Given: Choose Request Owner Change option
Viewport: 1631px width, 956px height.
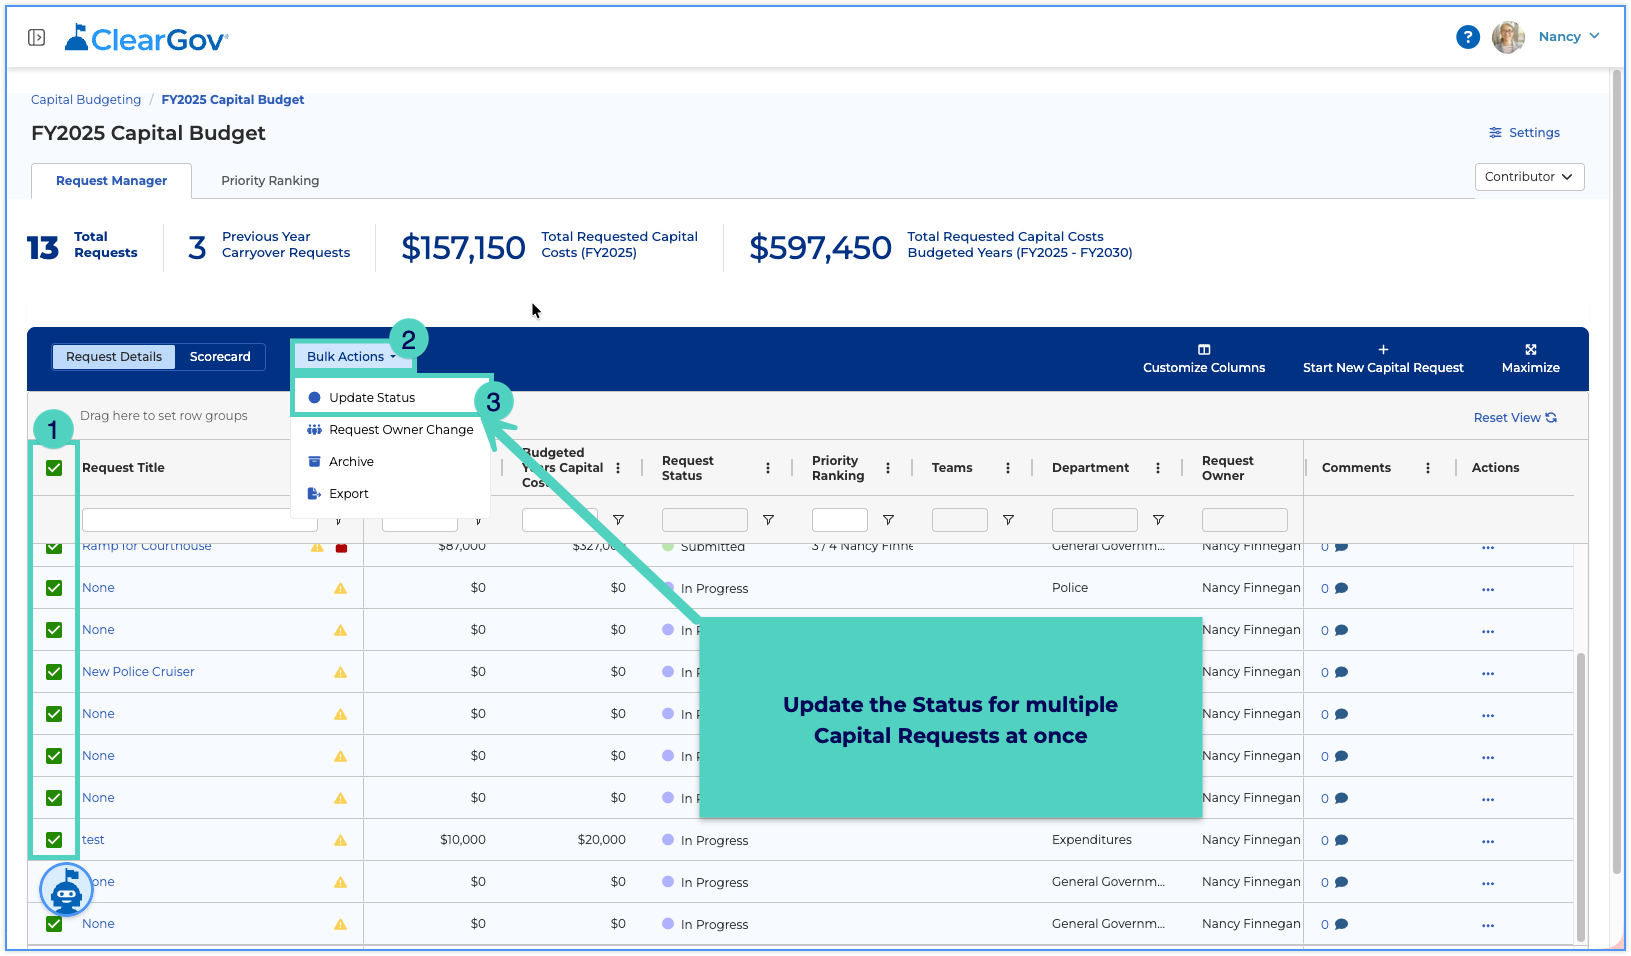Looking at the screenshot, I should [390, 430].
